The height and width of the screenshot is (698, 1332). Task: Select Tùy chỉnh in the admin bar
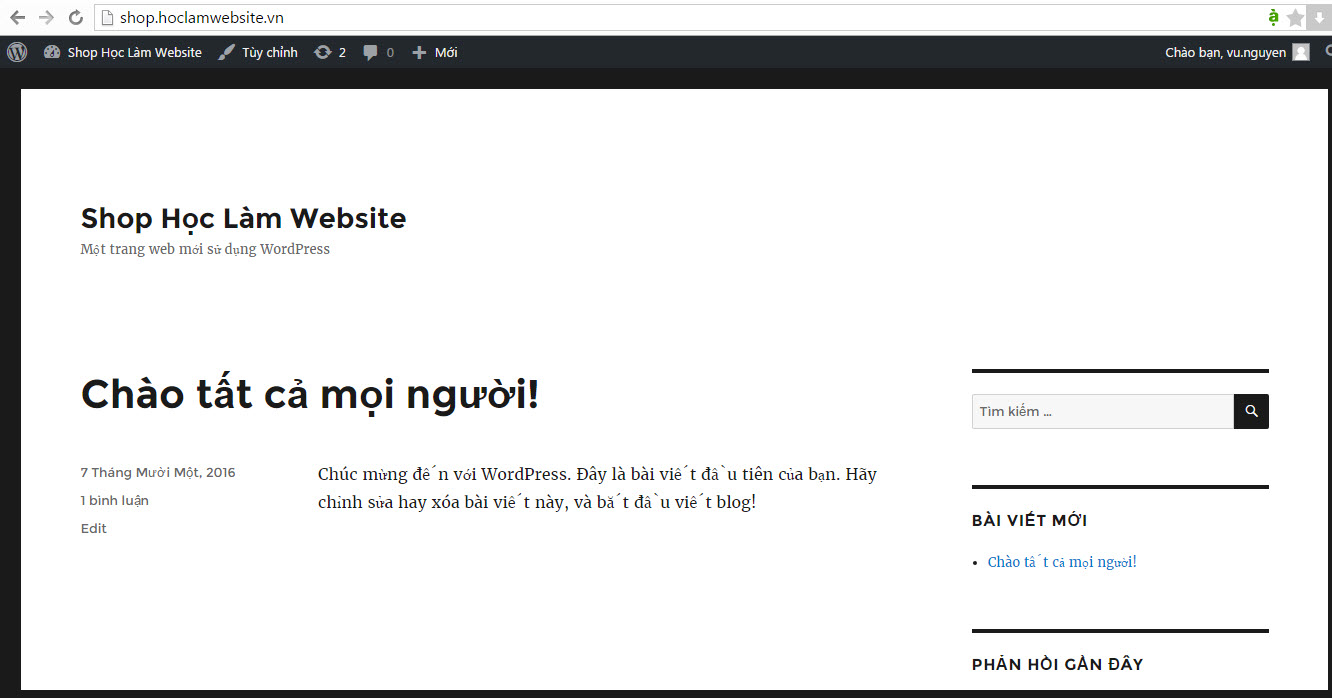(268, 51)
